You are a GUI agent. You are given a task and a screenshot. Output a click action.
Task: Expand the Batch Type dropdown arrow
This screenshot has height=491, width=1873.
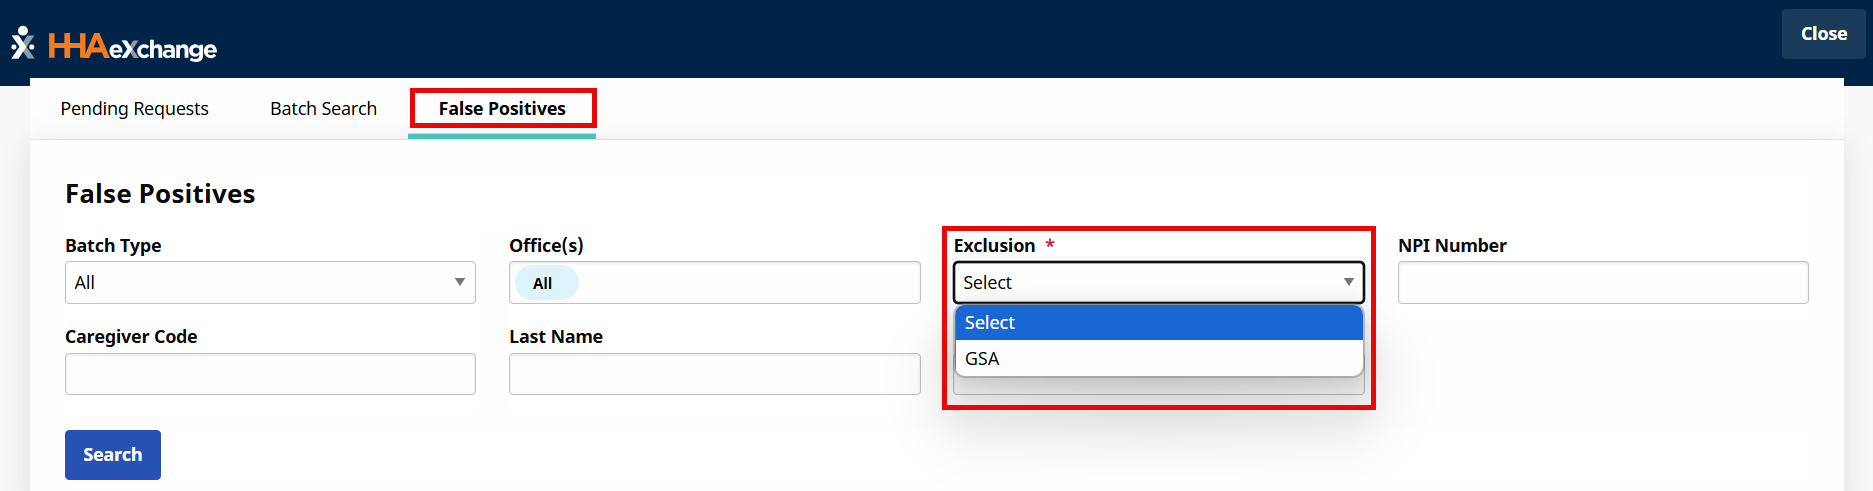(459, 283)
